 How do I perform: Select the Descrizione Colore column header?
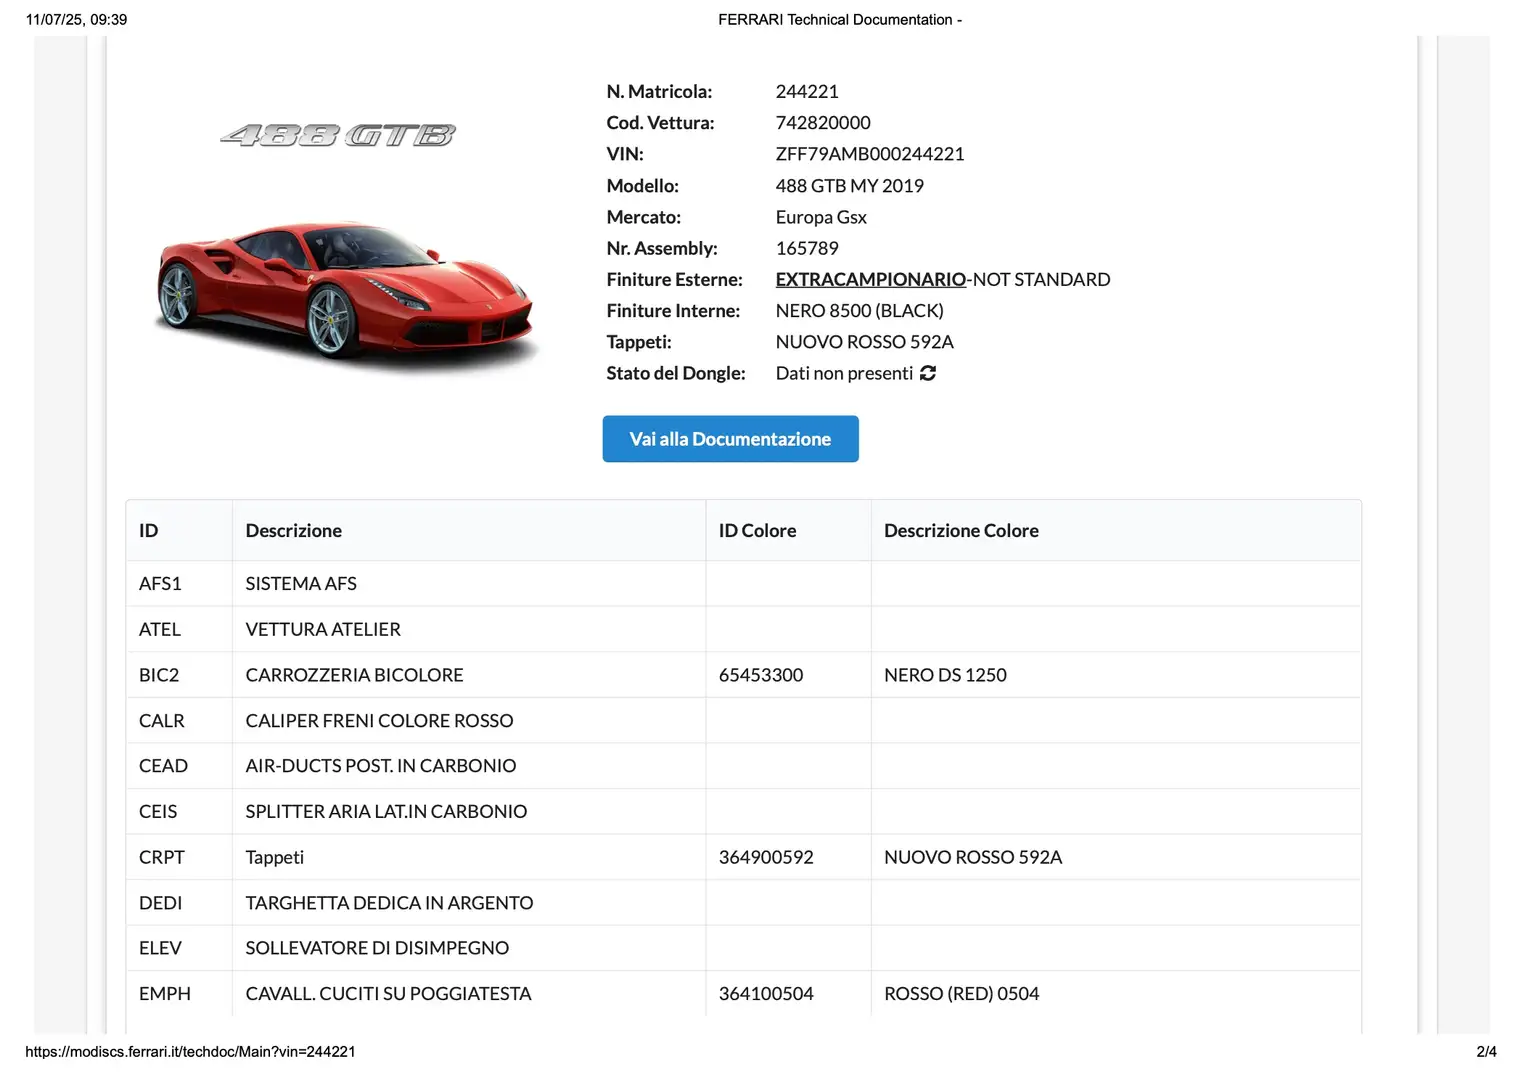point(1116,531)
